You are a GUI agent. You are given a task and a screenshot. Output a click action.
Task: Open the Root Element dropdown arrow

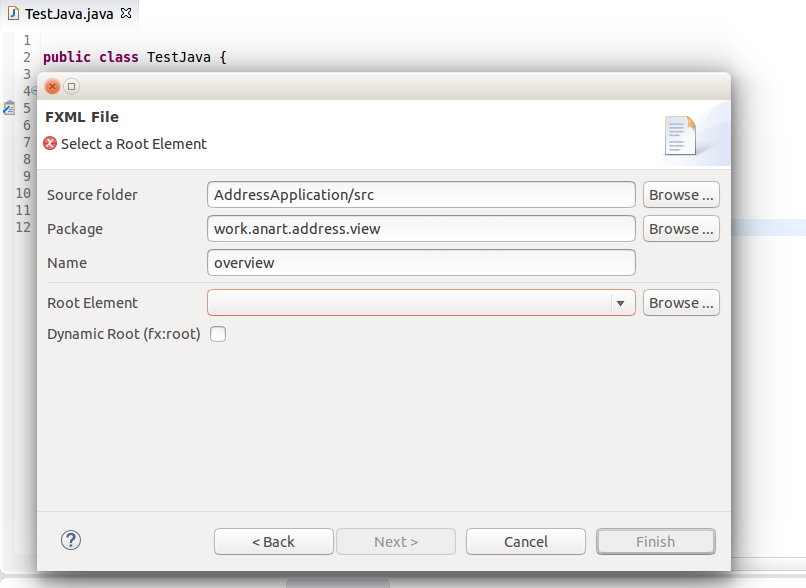point(620,303)
